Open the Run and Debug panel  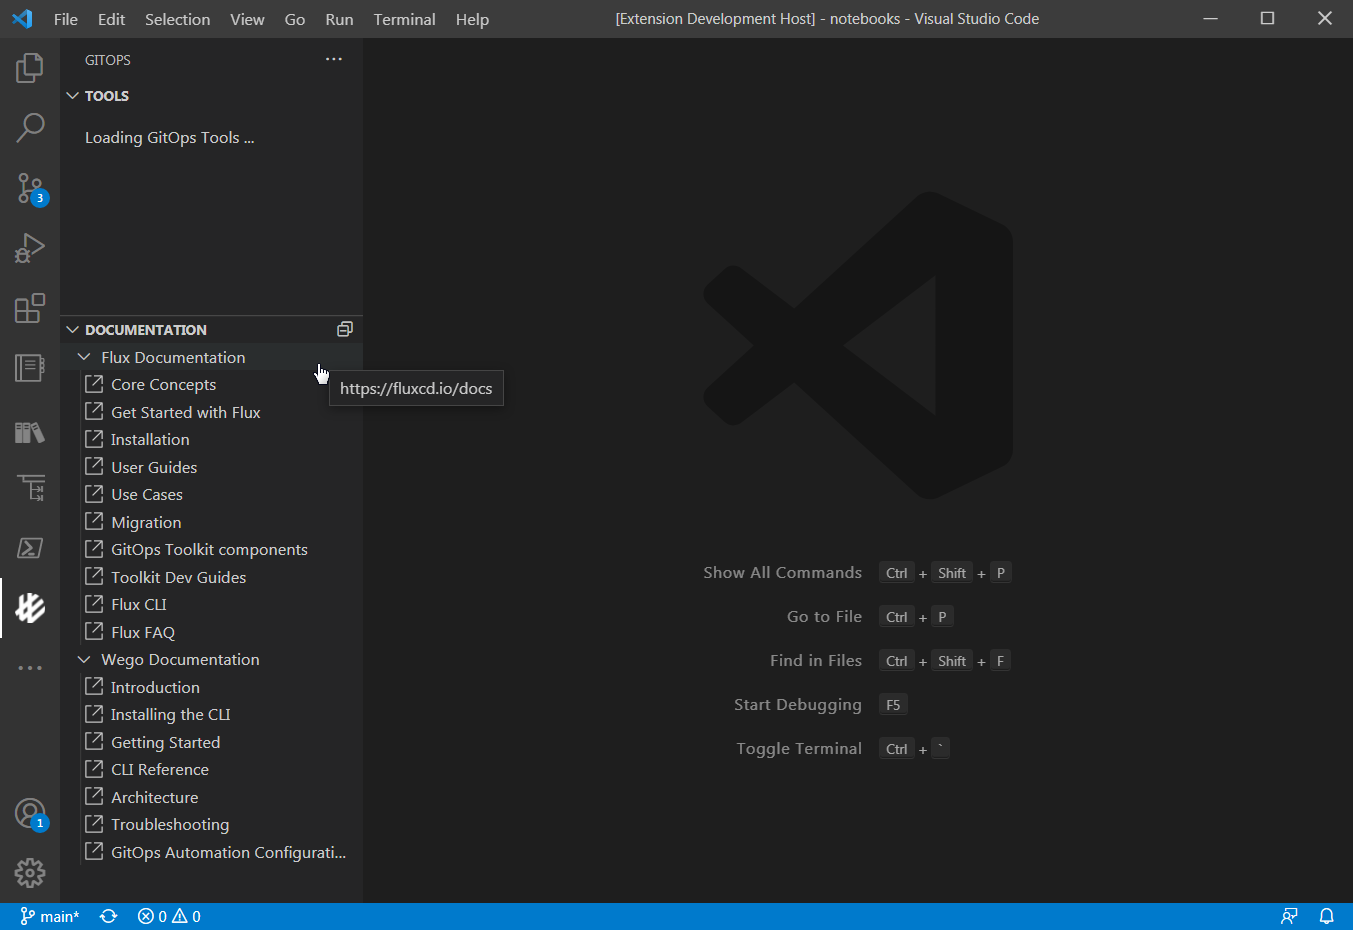(x=29, y=248)
